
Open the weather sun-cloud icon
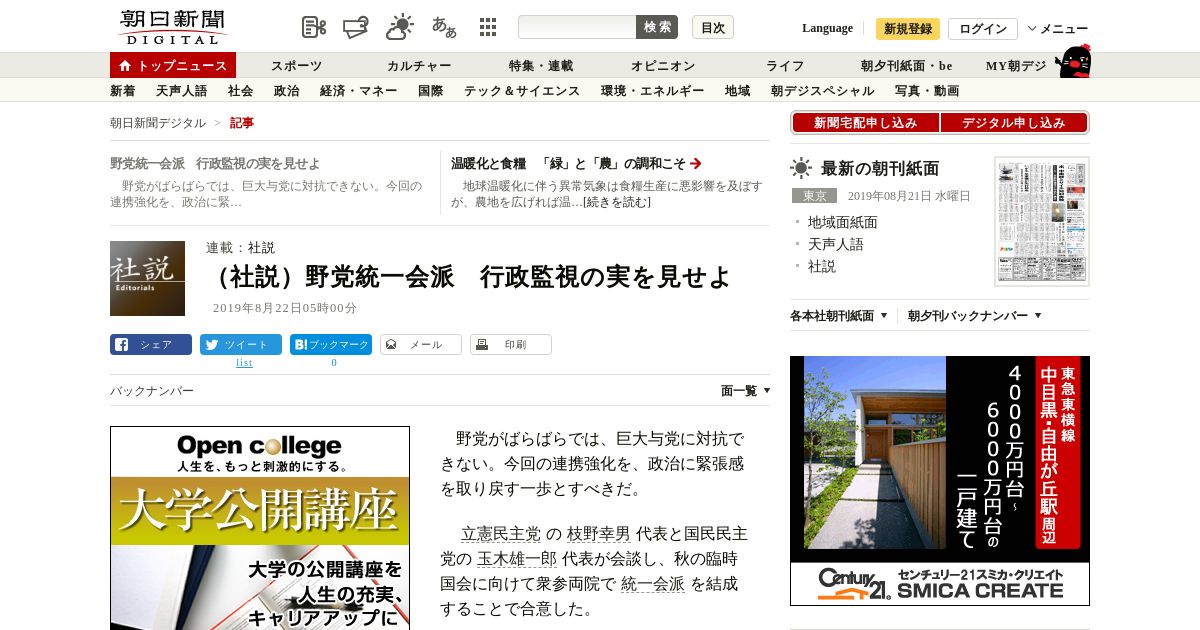click(400, 27)
